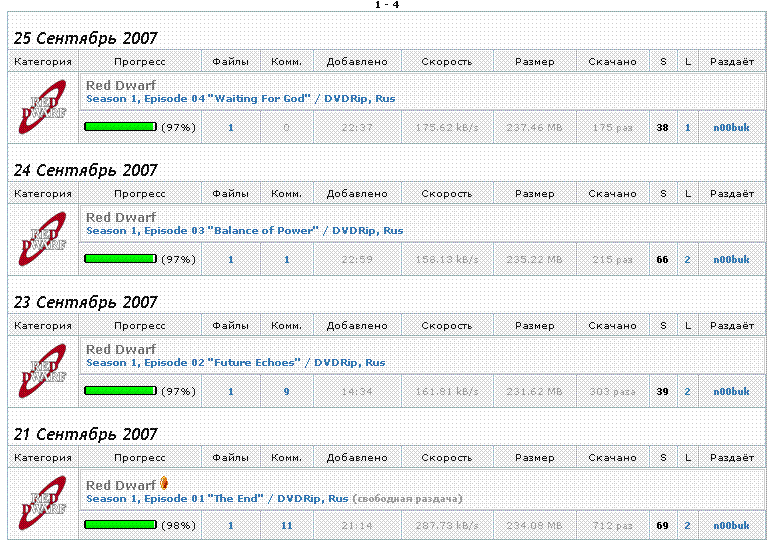Screen dimensions: 772x546
Task: Open Episode 02 "Future Echoes" link
Action: [x=236, y=362]
